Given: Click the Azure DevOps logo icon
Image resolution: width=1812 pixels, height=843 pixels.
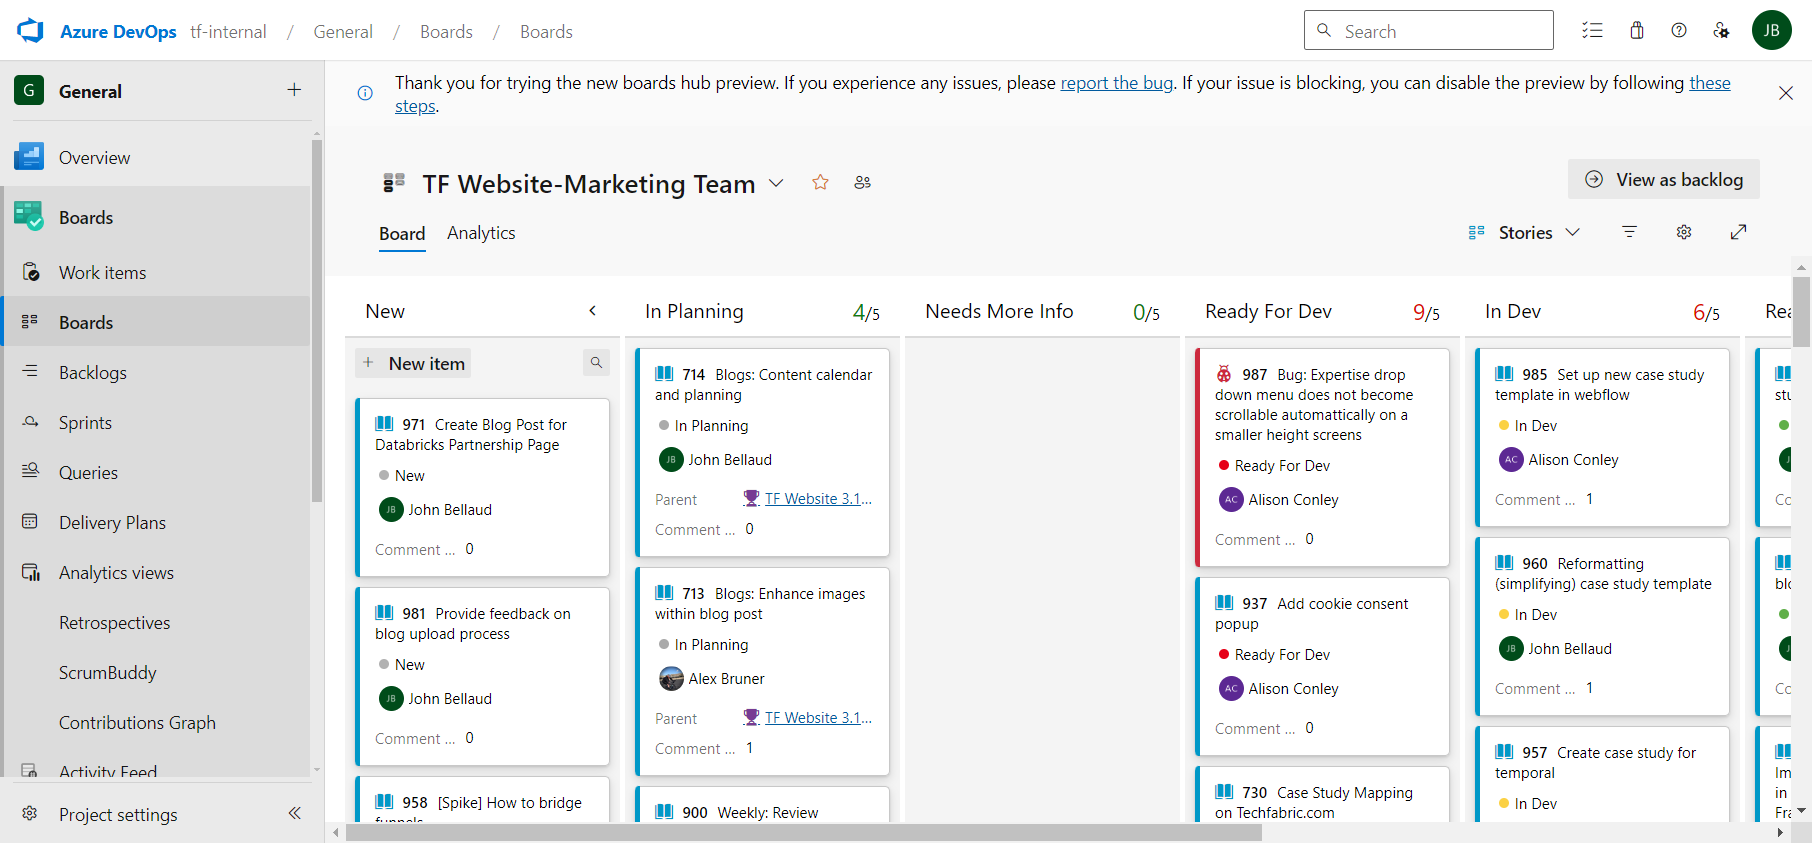Looking at the screenshot, I should 31,31.
